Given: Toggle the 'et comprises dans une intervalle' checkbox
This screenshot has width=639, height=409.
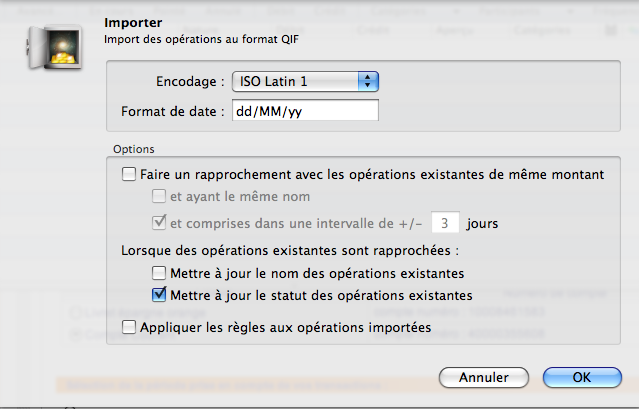Looking at the screenshot, I should [x=159, y=222].
